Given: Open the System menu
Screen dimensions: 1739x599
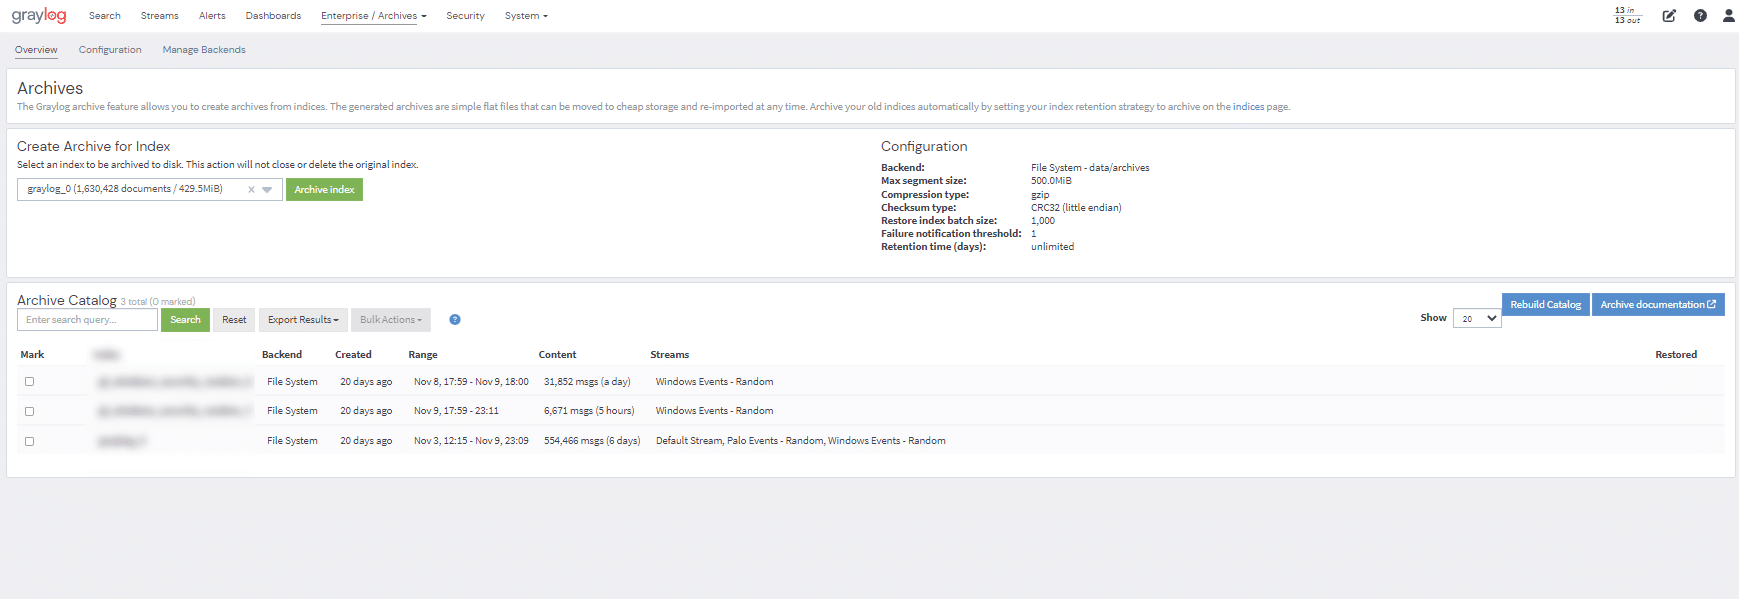Looking at the screenshot, I should tap(526, 16).
